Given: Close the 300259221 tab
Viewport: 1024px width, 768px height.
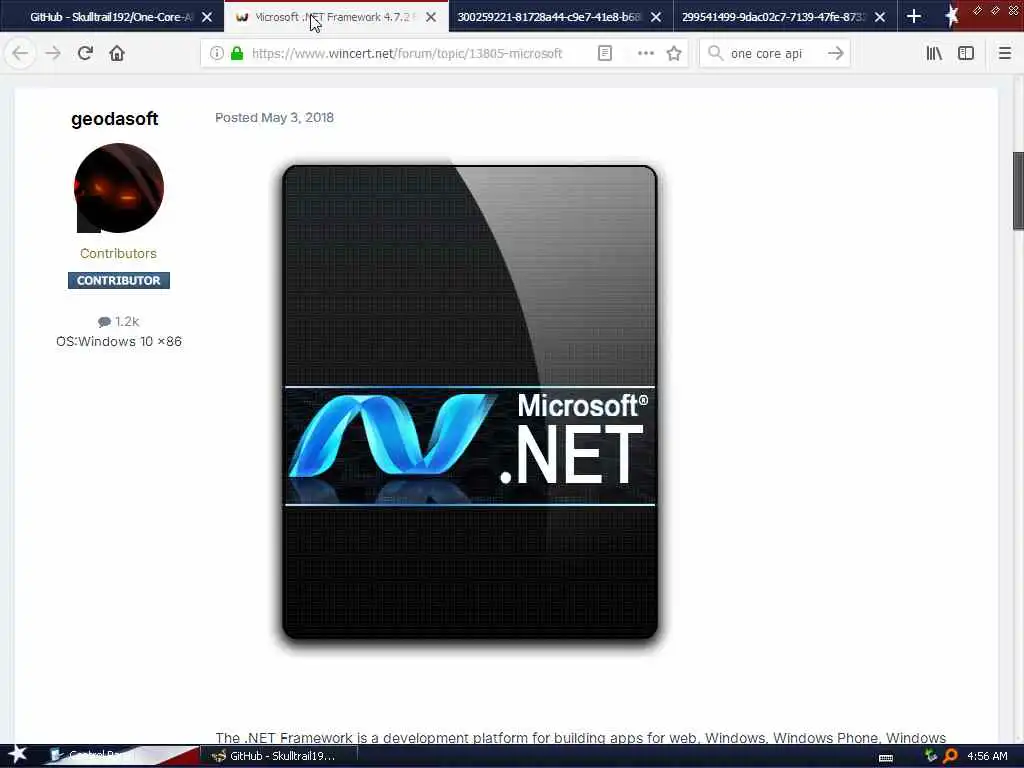Looking at the screenshot, I should click(x=656, y=17).
